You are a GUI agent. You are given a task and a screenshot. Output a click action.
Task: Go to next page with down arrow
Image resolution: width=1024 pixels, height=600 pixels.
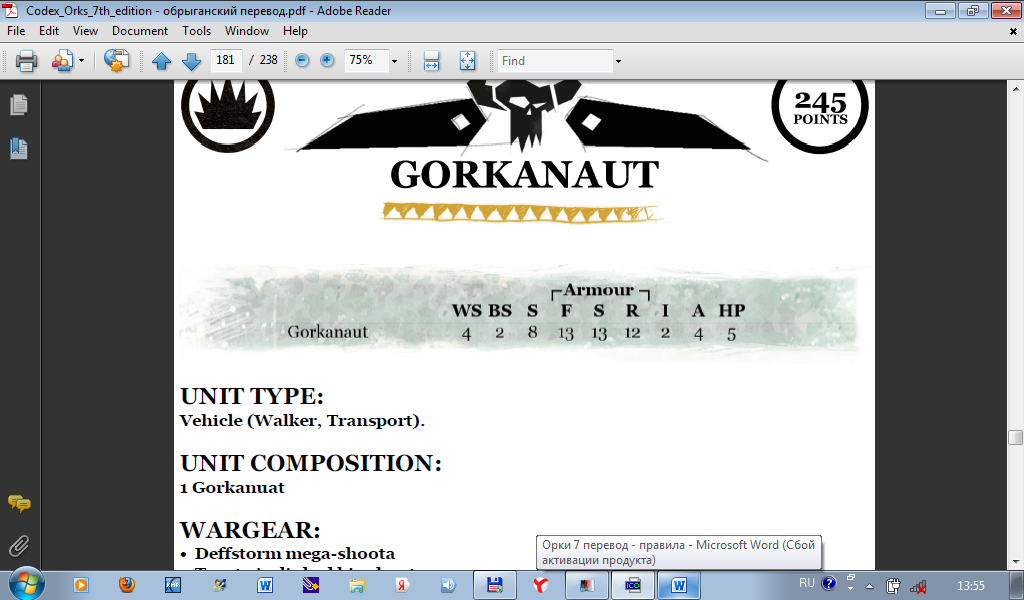pos(191,61)
